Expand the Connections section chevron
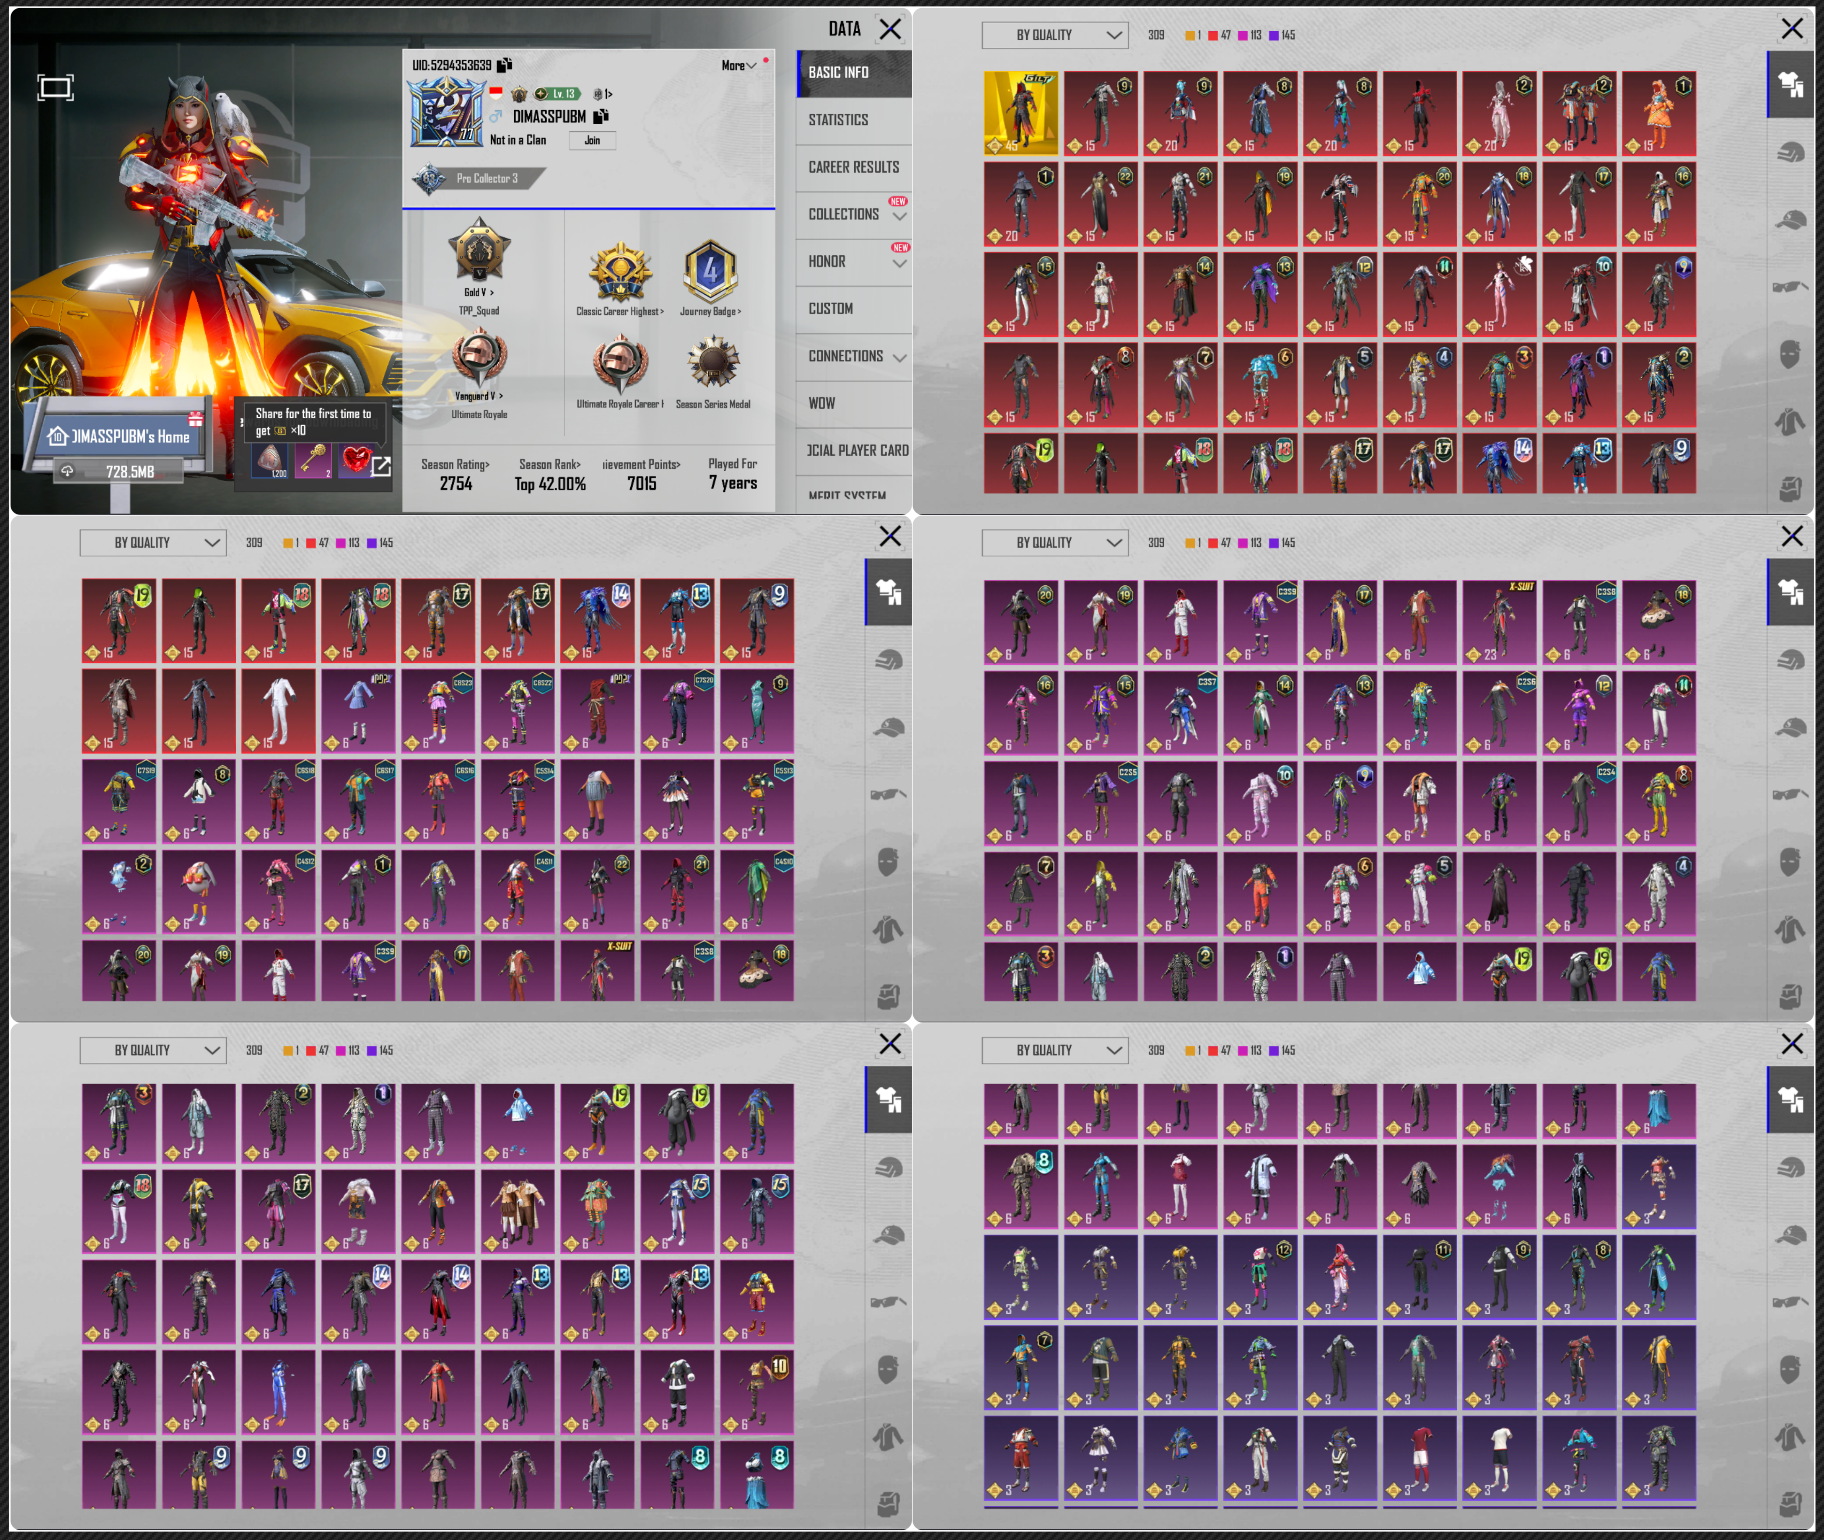The image size is (1824, 1540). [x=900, y=358]
